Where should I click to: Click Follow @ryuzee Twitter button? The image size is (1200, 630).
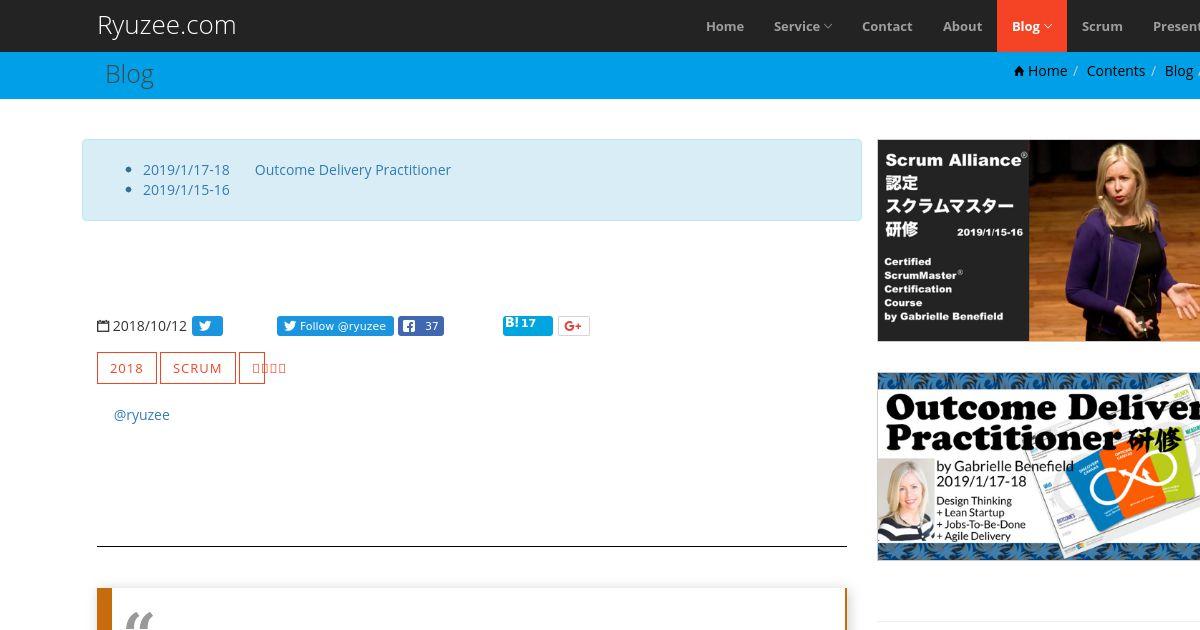tap(335, 326)
